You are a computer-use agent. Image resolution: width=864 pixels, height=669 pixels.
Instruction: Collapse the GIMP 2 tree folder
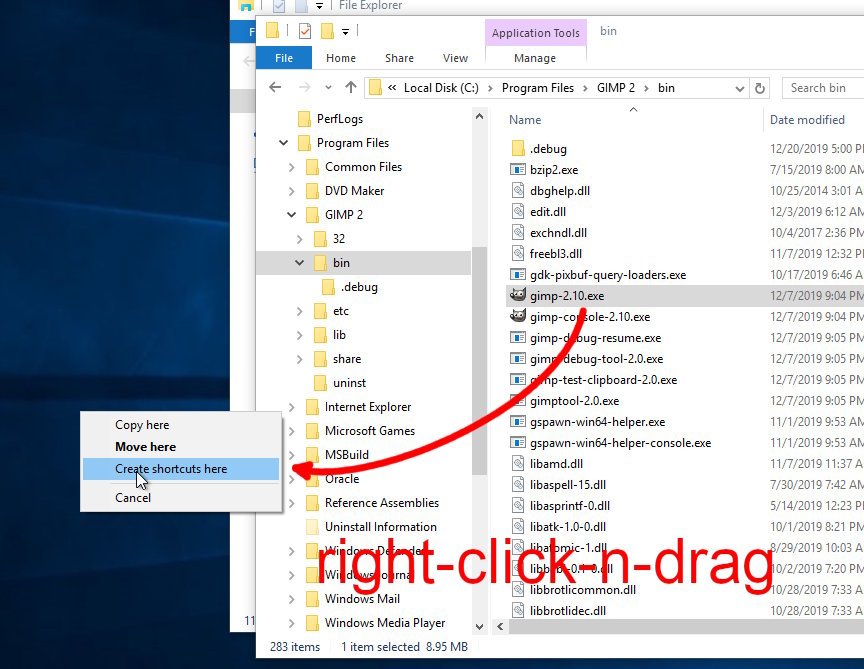(291, 215)
